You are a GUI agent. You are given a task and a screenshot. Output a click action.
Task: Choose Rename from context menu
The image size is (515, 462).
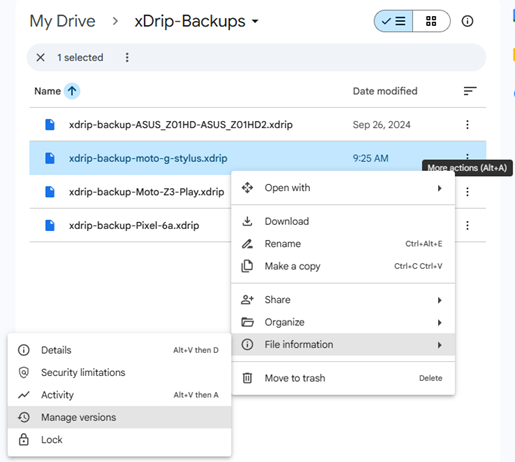[x=343, y=244]
